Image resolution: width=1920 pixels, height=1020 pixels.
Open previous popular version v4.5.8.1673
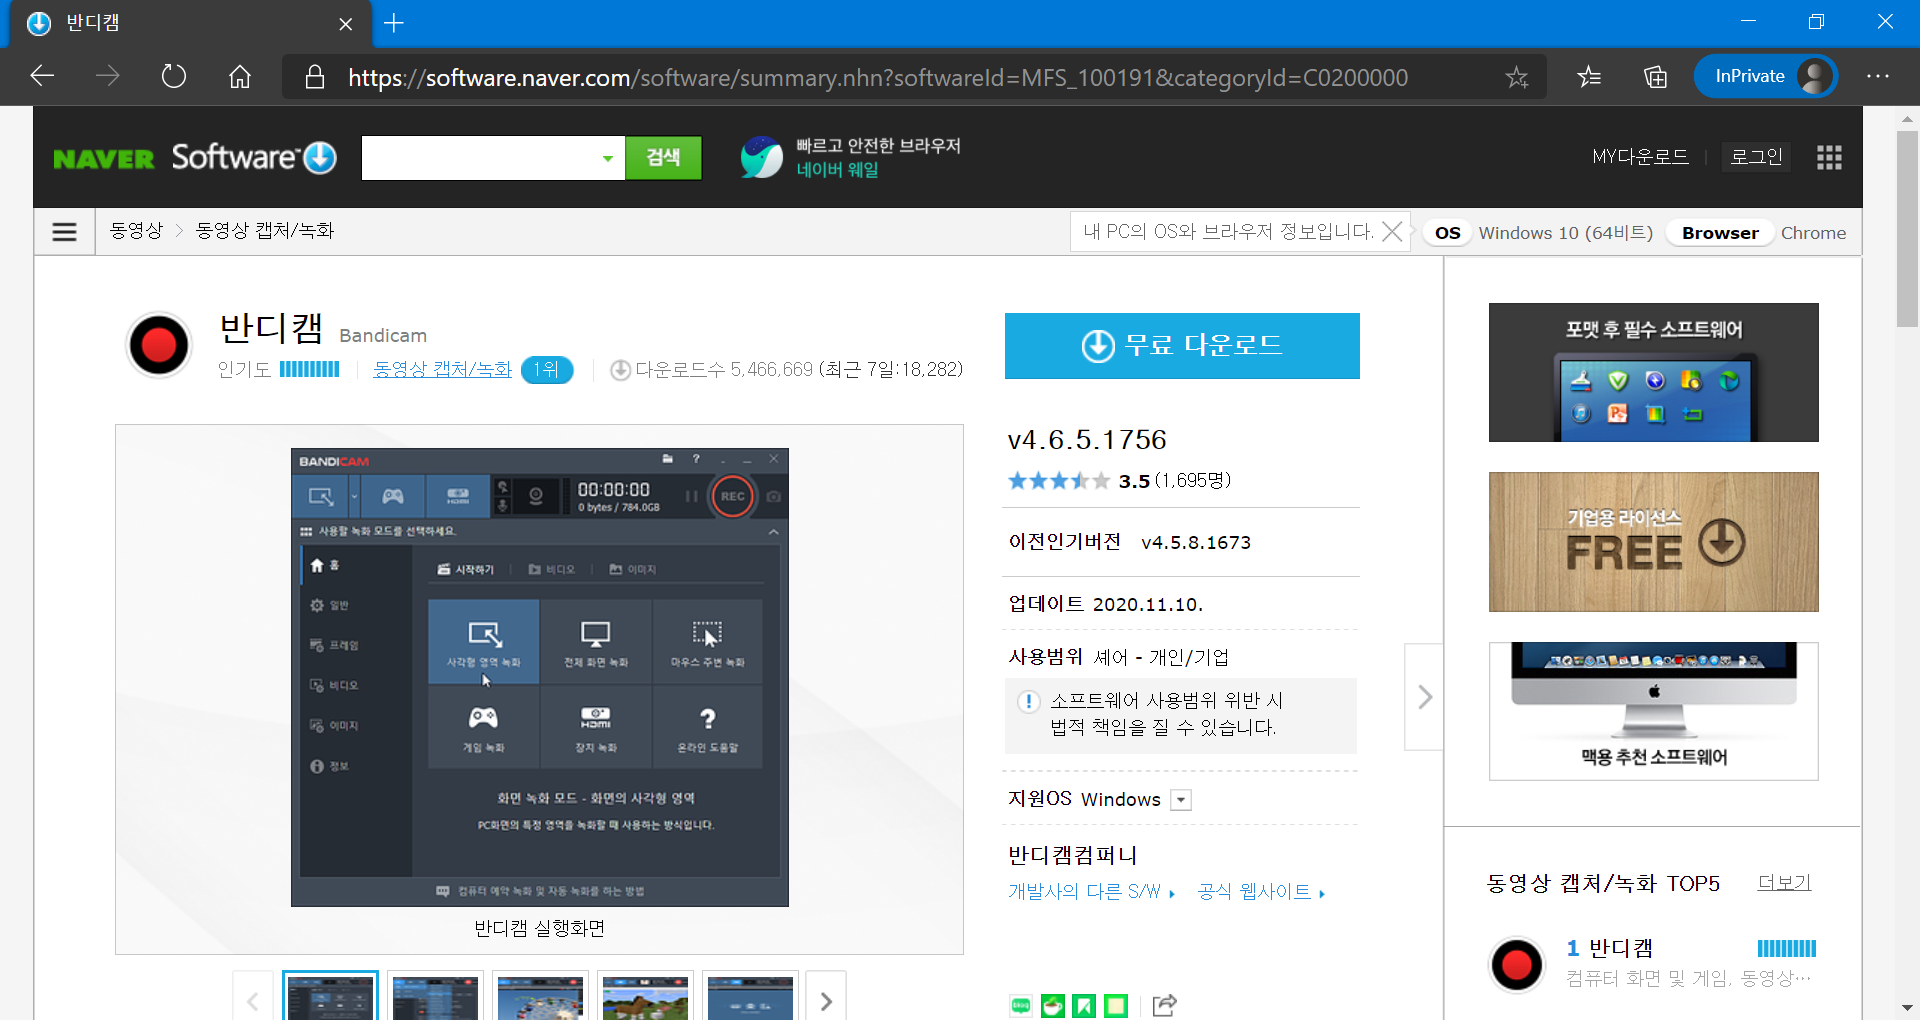coord(1196,542)
